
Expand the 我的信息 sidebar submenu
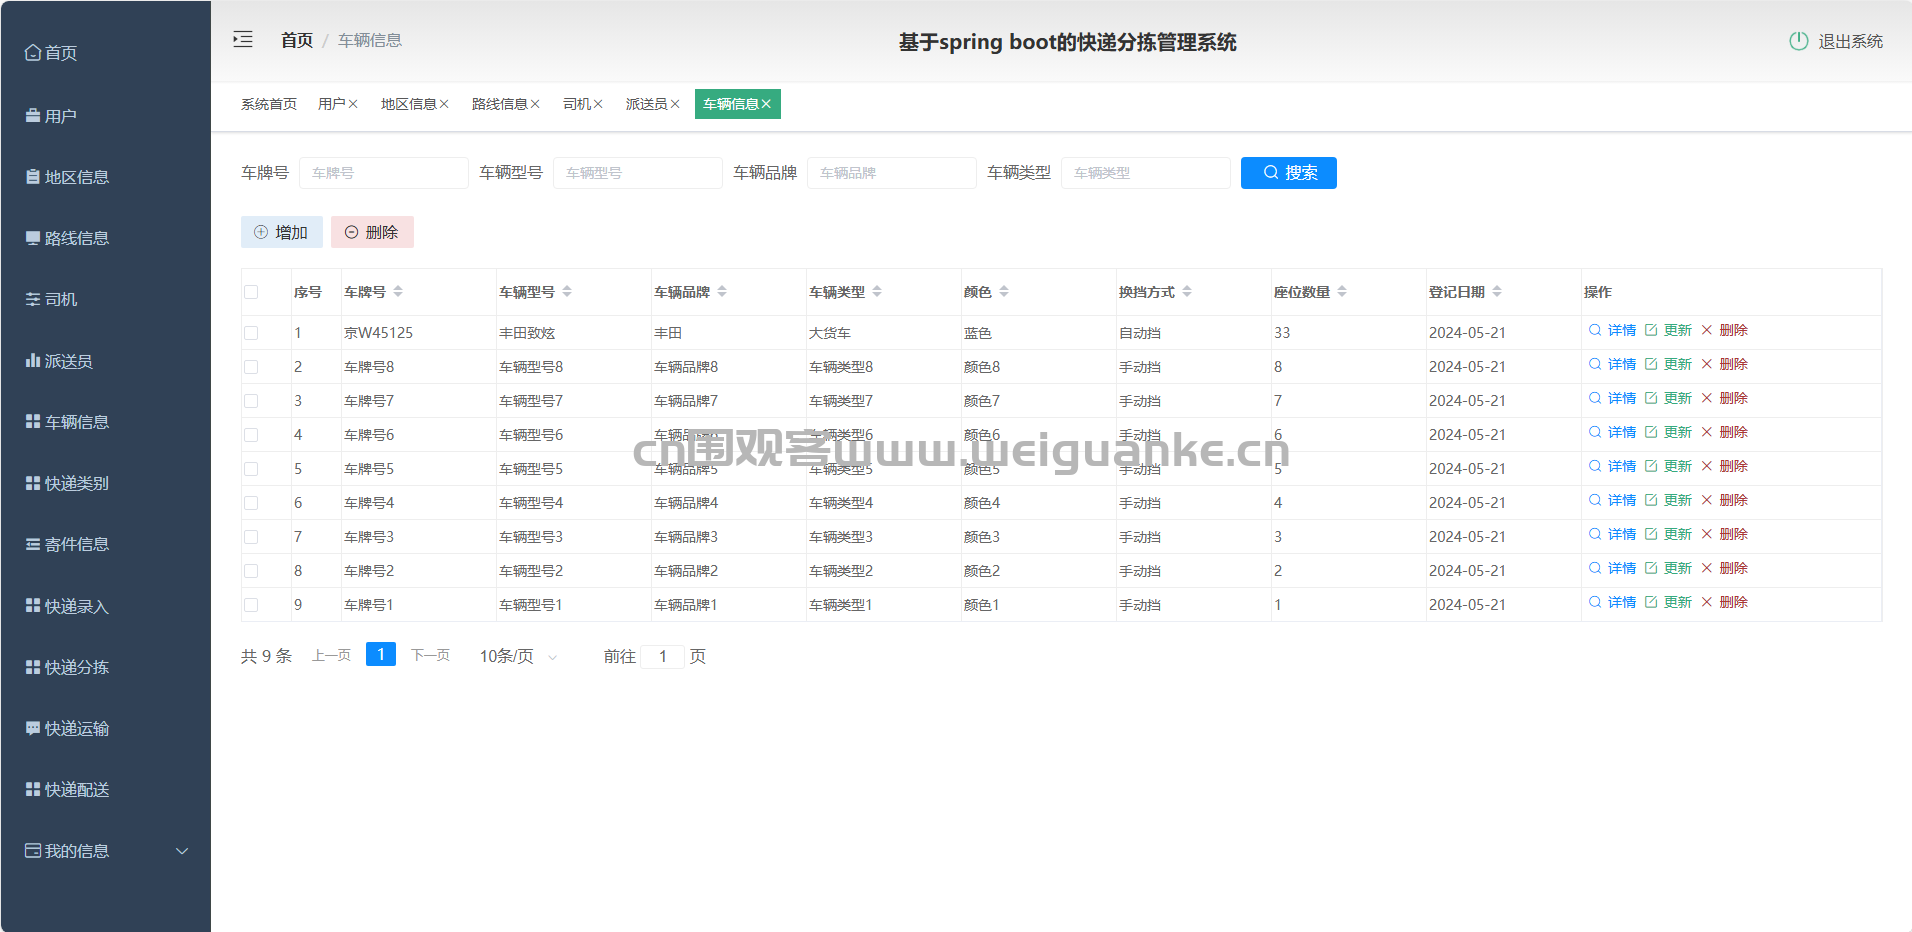(182, 851)
